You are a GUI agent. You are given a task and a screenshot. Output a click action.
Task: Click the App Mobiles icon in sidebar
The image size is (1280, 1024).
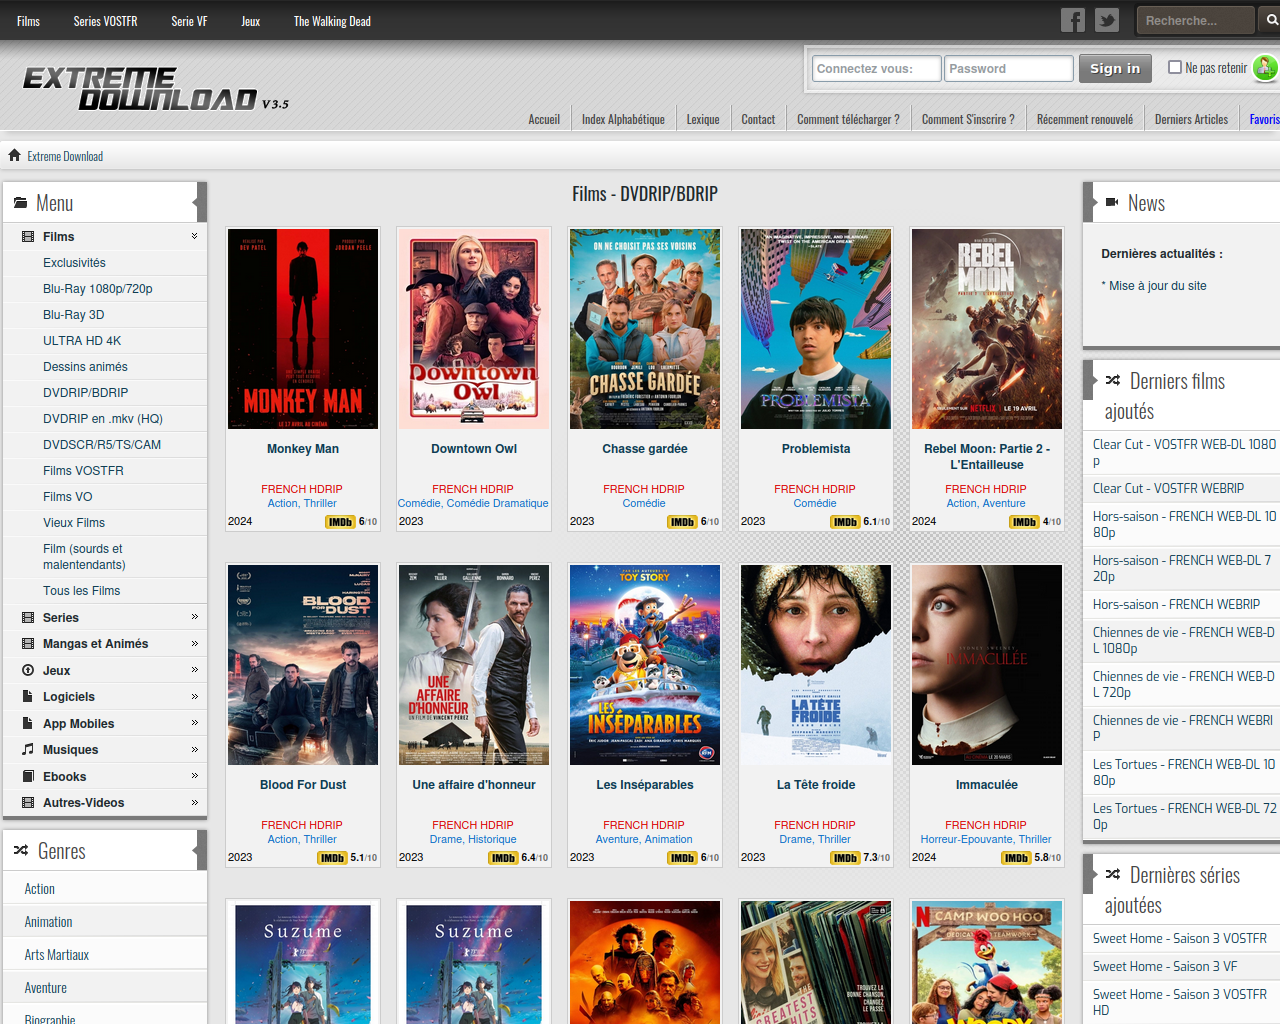[x=28, y=724]
